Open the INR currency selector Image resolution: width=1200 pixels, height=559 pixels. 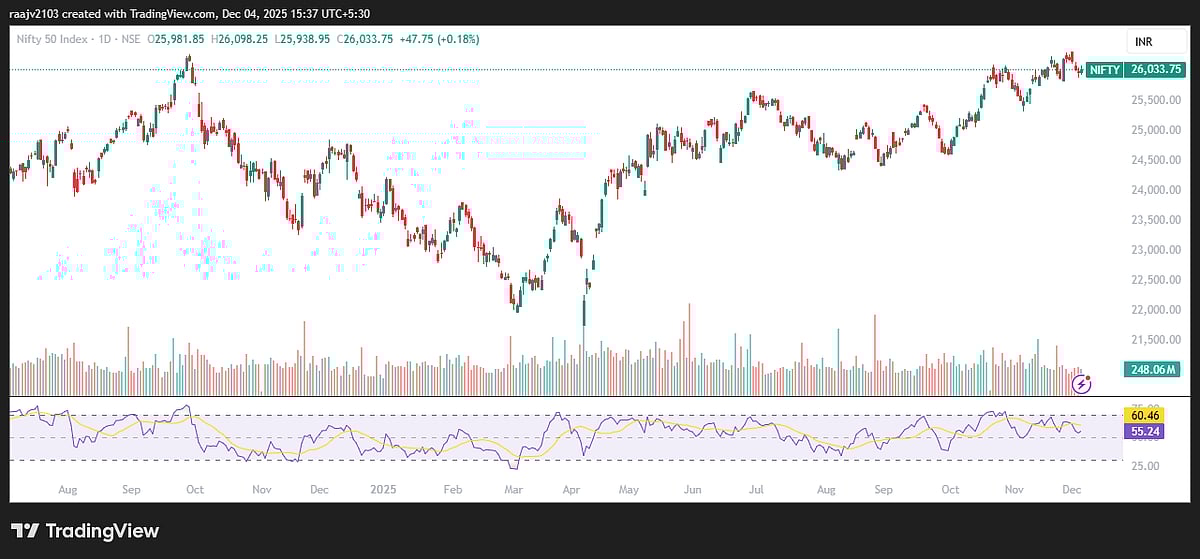(x=1146, y=42)
